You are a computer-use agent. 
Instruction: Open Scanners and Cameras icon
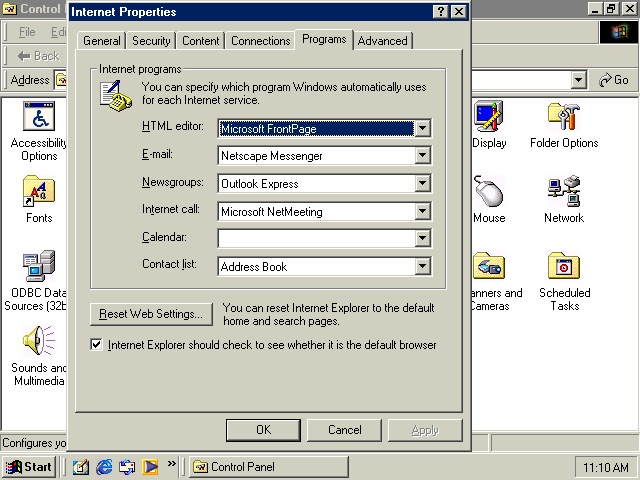click(x=489, y=266)
